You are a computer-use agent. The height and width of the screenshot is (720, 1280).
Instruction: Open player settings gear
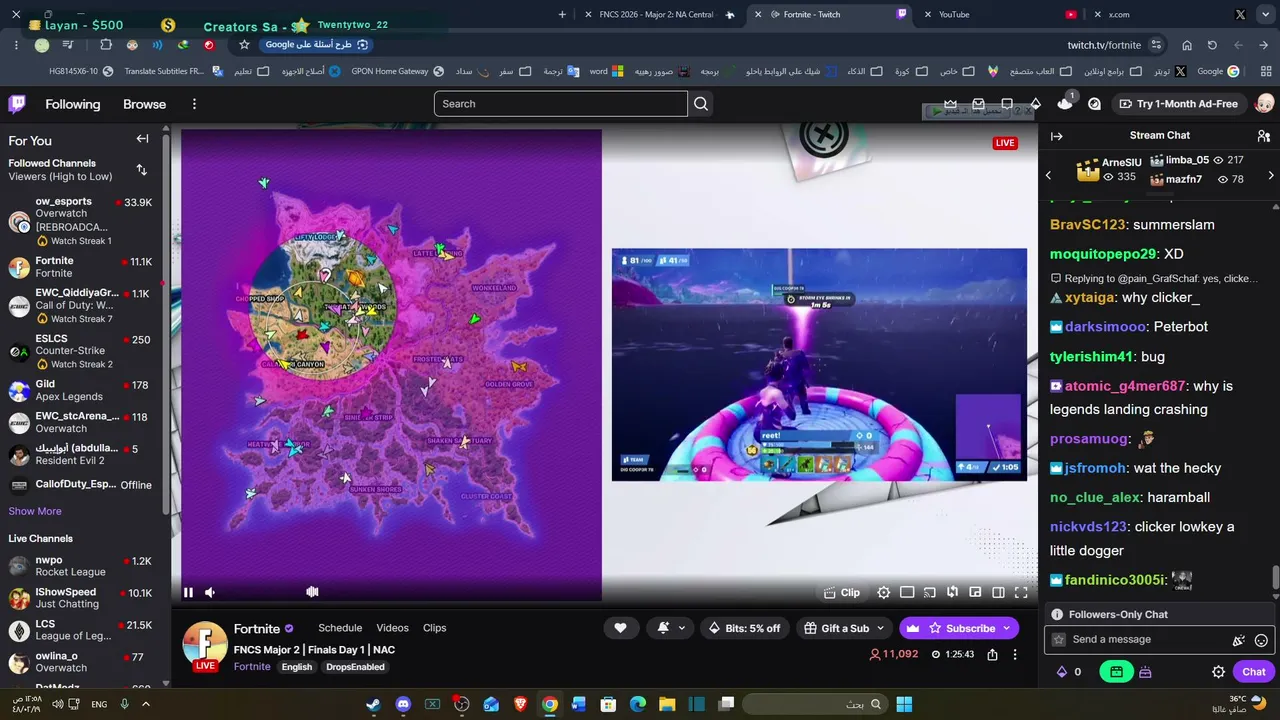(x=884, y=592)
